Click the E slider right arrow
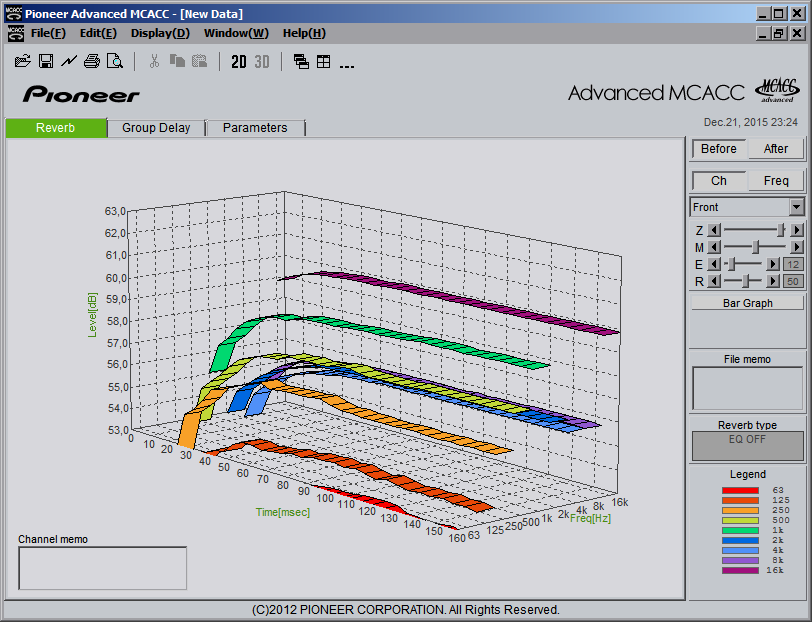The image size is (812, 622). 773,264
